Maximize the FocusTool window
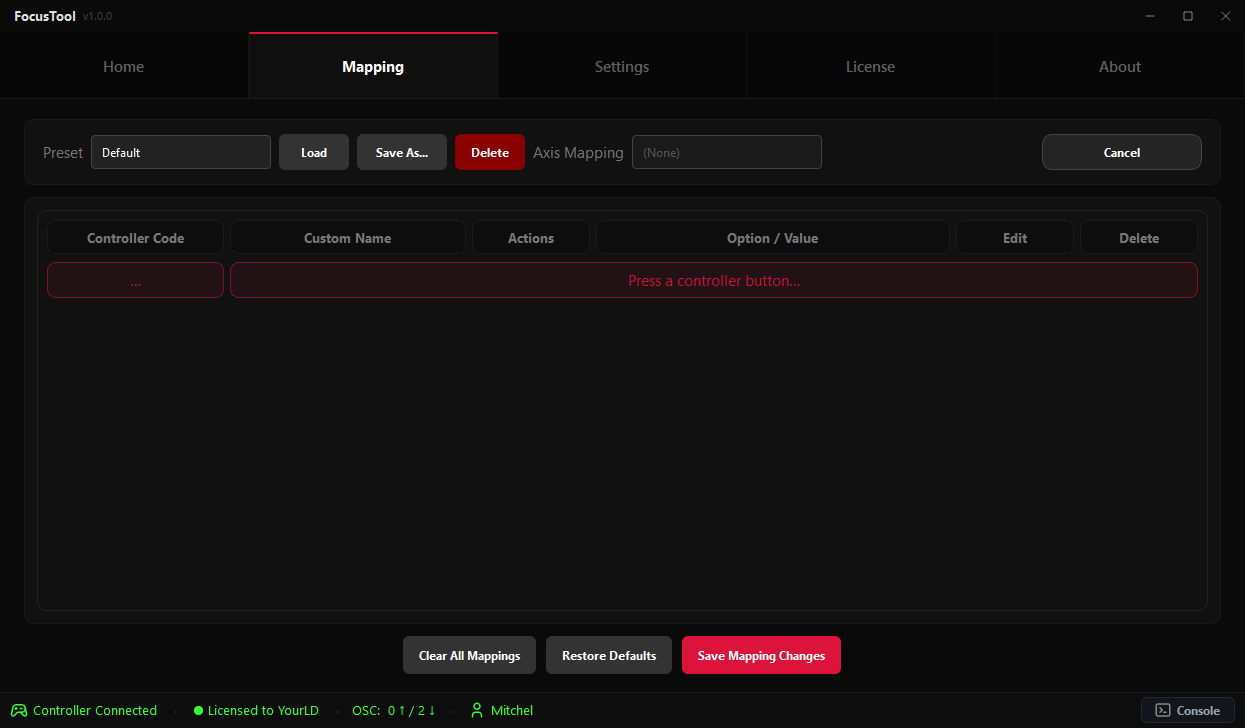Image resolution: width=1245 pixels, height=728 pixels. pyautogui.click(x=1188, y=16)
